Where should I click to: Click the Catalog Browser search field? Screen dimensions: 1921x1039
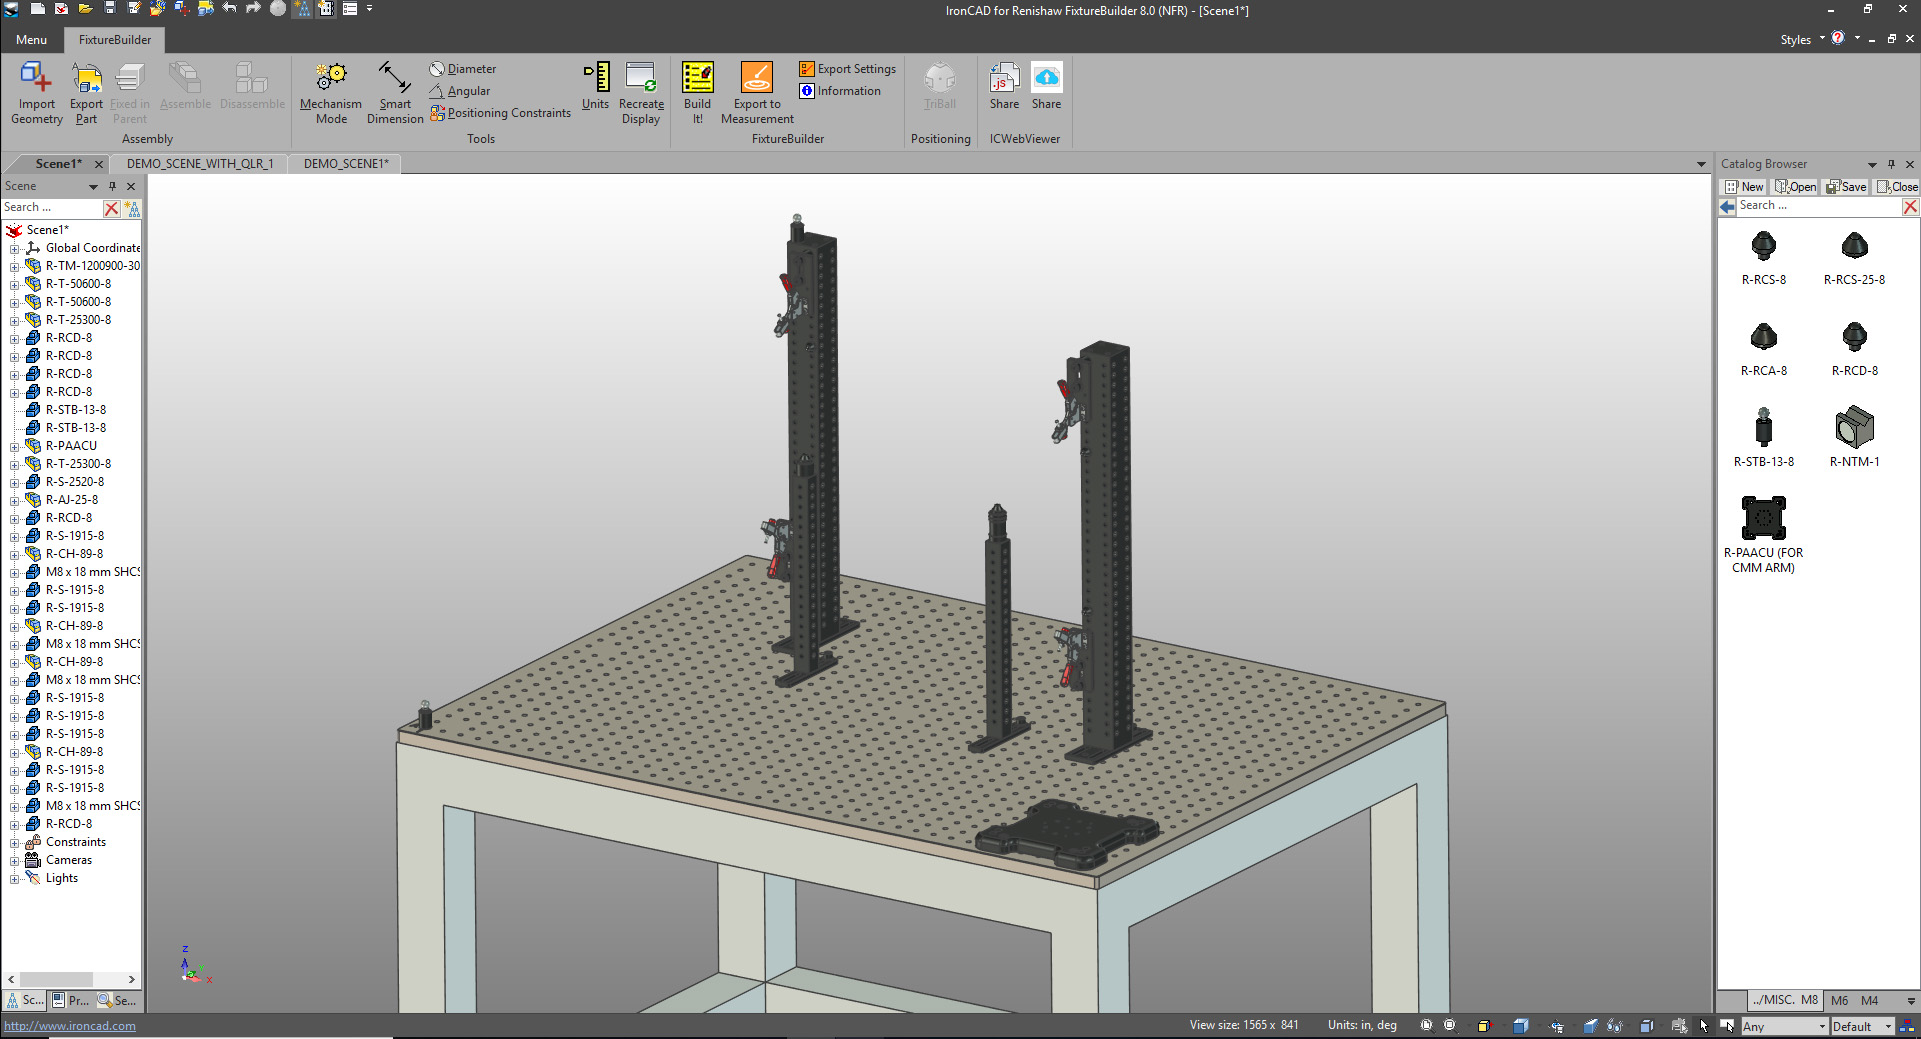point(1819,206)
